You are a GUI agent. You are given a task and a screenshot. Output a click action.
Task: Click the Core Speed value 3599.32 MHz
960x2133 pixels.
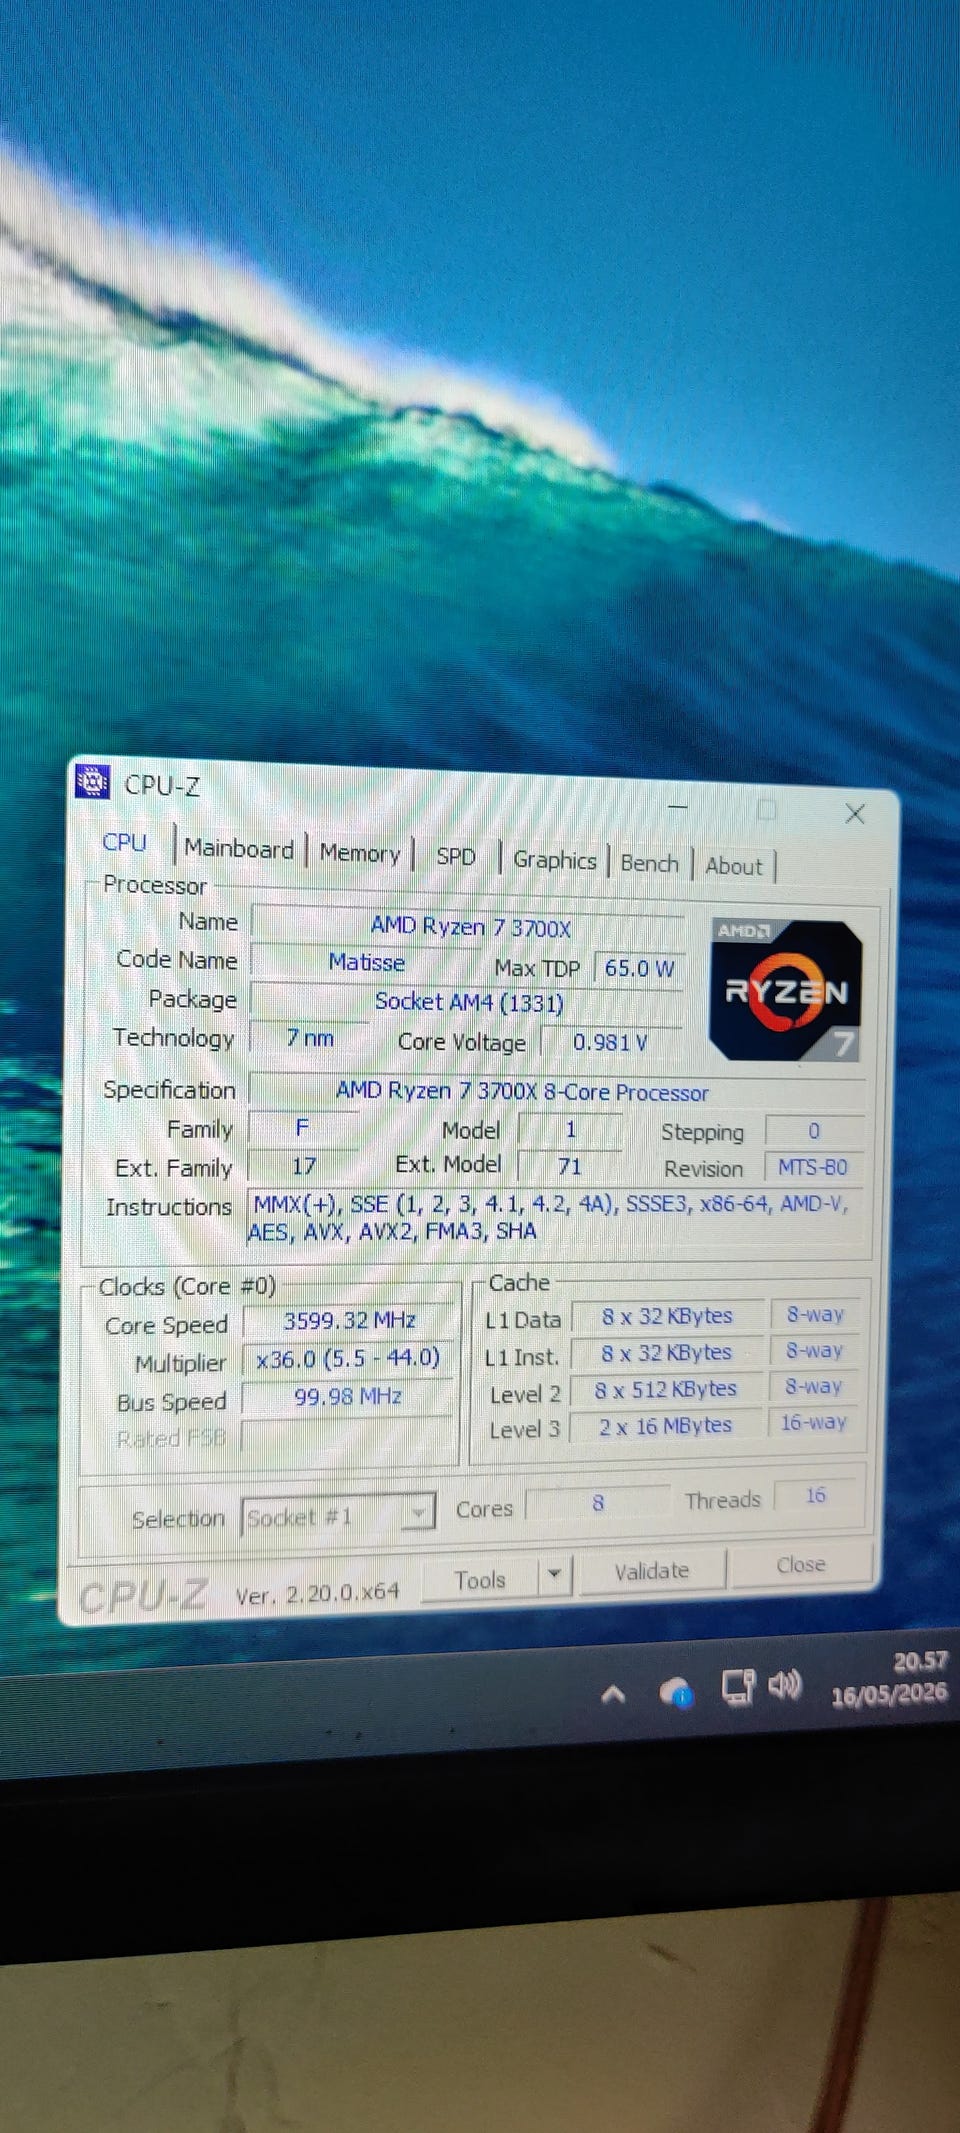tap(349, 1321)
